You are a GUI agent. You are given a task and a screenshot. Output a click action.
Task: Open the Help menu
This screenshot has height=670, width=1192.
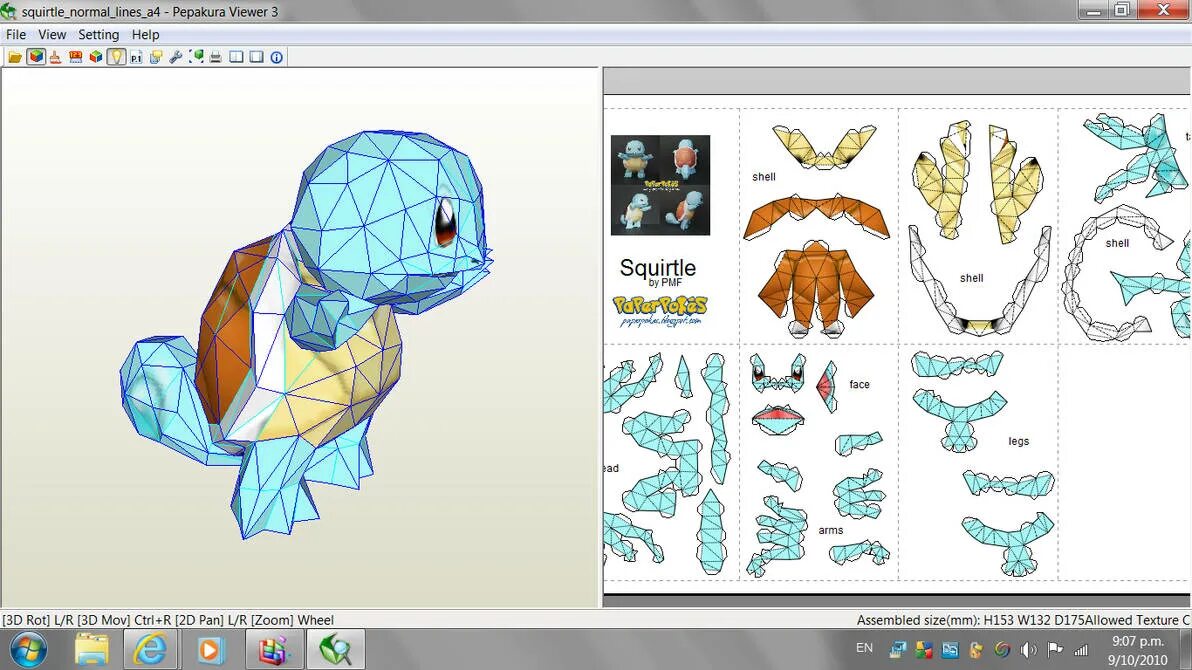tap(145, 34)
